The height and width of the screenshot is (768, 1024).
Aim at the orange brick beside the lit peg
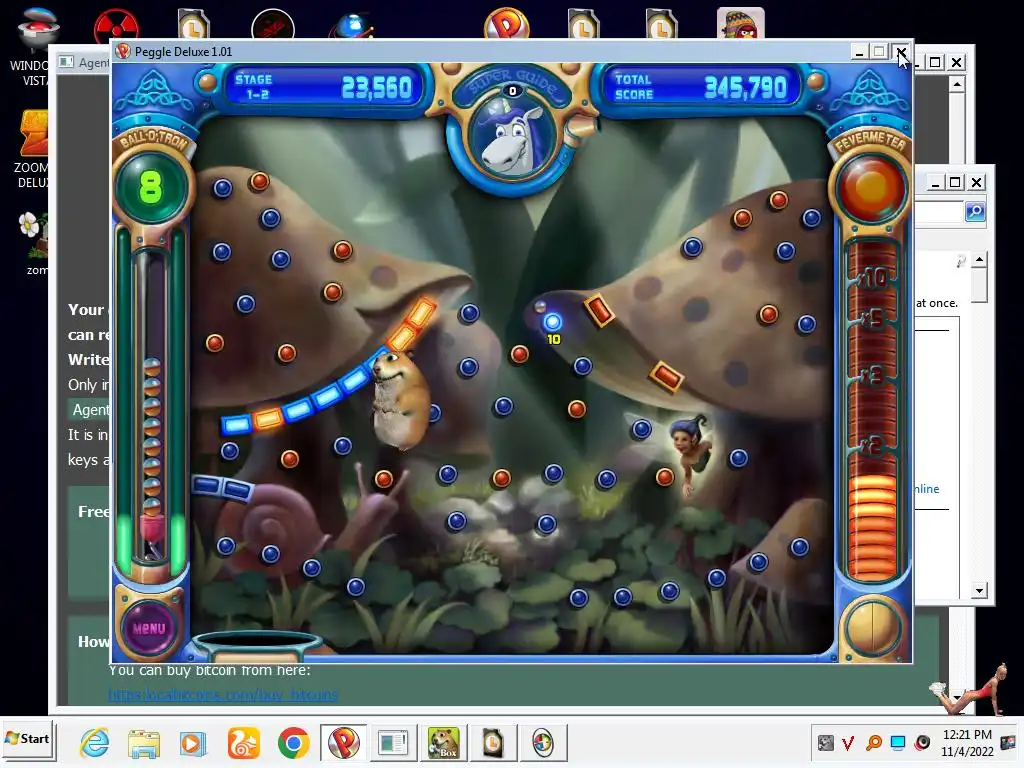pos(599,310)
